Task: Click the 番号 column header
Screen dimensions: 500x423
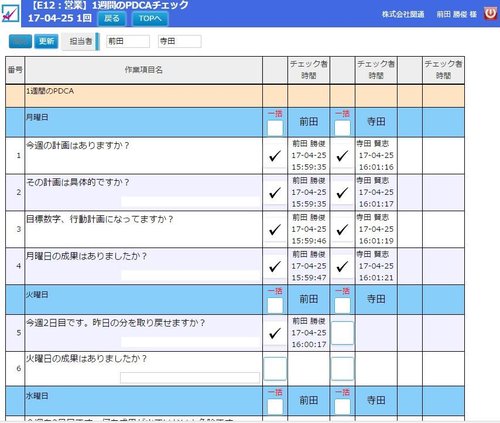Action: pyautogui.click(x=15, y=70)
